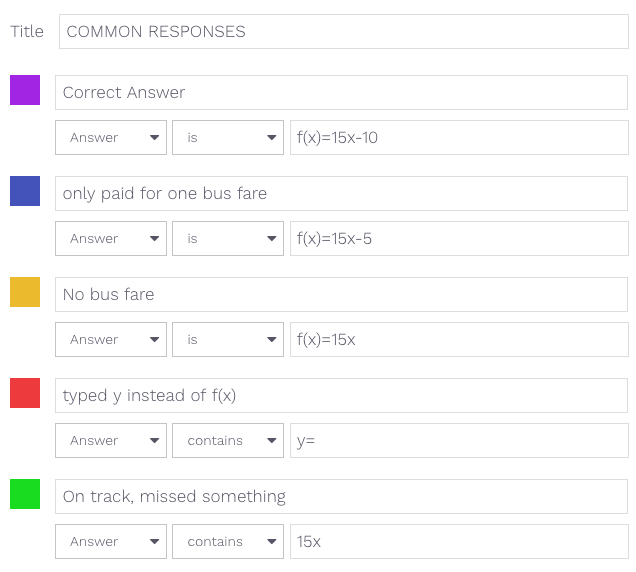This screenshot has width=636, height=572.
Task: Open 'is' condition dropdown for f(x)=15x-5
Action: [228, 239]
